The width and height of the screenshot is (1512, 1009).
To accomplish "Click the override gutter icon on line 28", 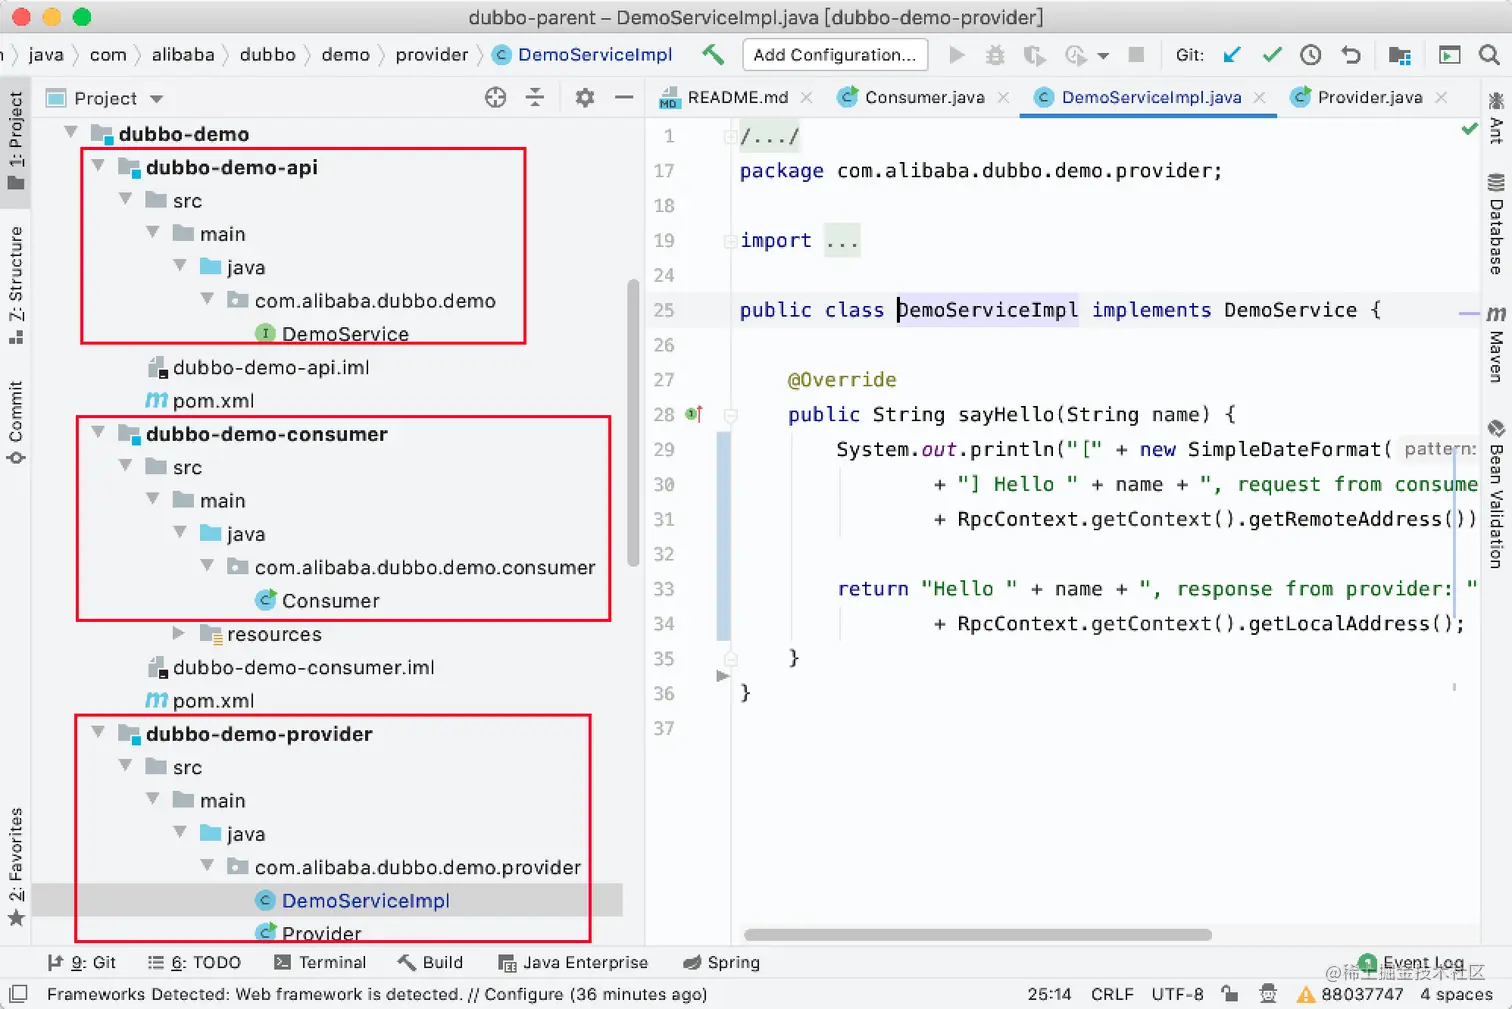I will pos(694,414).
